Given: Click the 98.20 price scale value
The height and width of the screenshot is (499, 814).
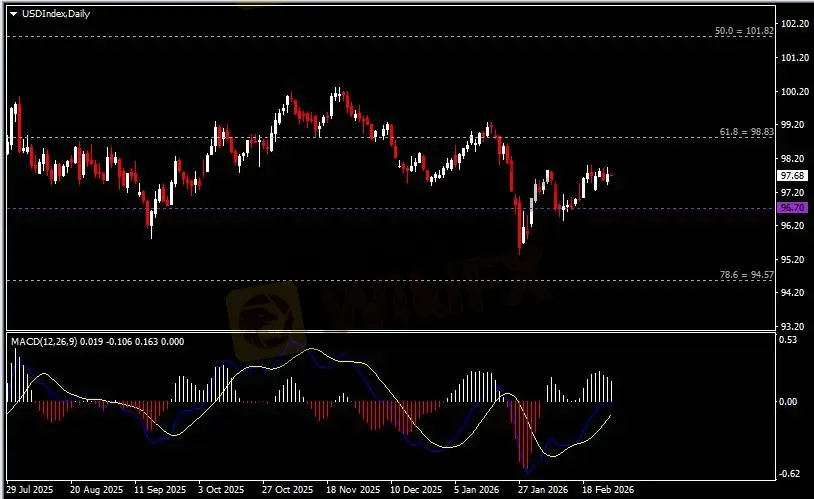Looking at the screenshot, I should coord(795,158).
